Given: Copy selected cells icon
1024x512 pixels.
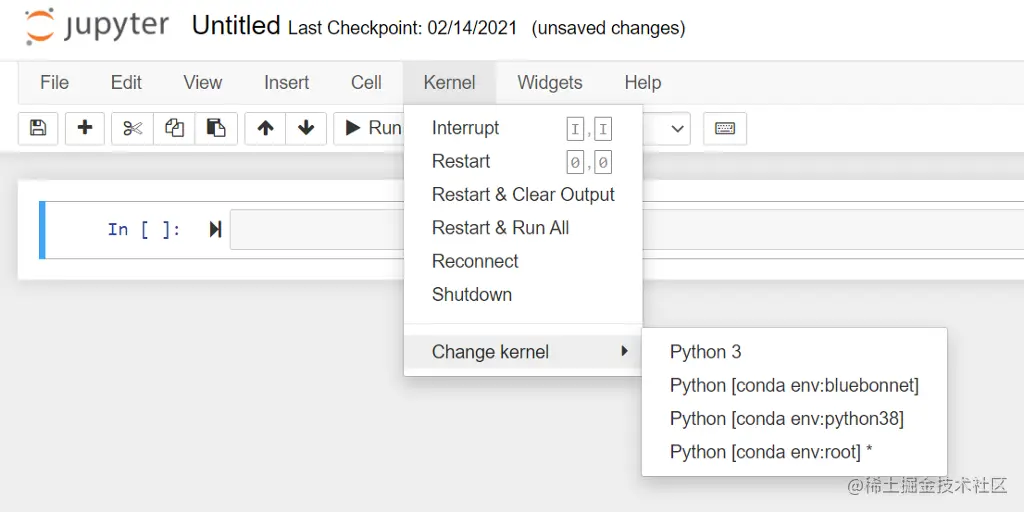Looking at the screenshot, I should pyautogui.click(x=174, y=128).
